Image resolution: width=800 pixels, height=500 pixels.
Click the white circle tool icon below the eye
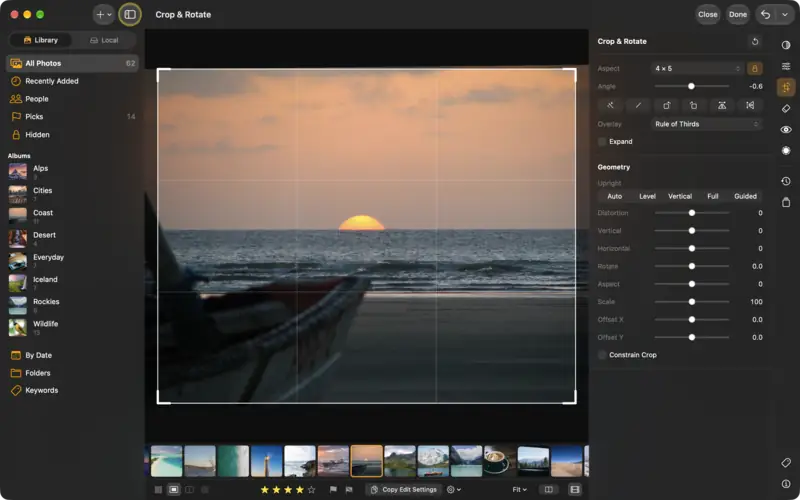786,151
